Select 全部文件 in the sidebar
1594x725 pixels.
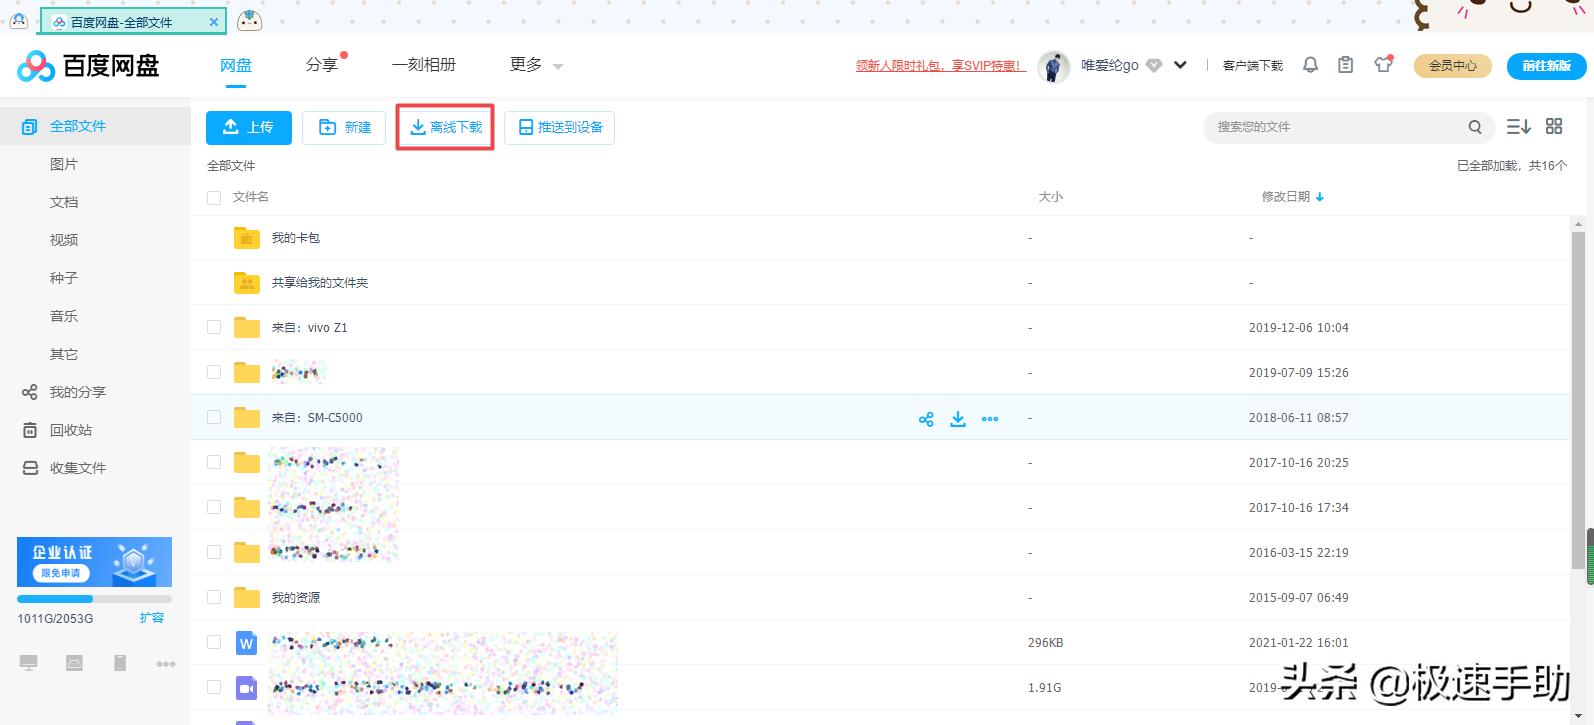point(95,126)
